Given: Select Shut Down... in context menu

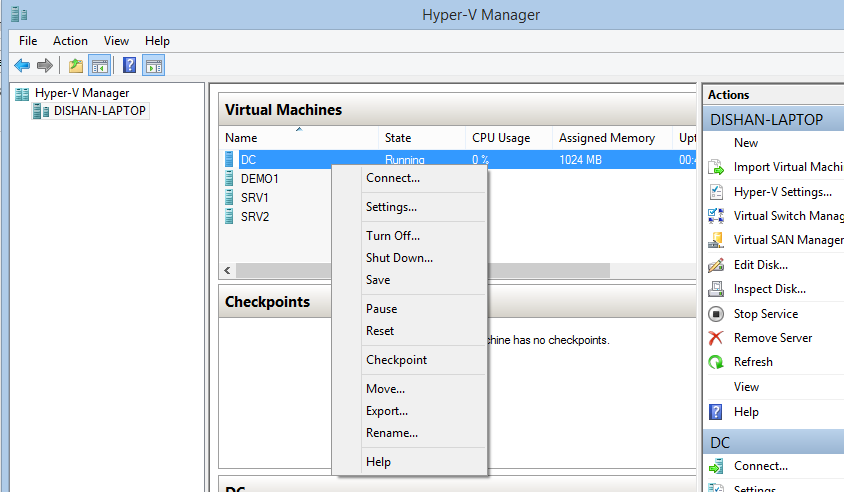Looking at the screenshot, I should pyautogui.click(x=410, y=258).
